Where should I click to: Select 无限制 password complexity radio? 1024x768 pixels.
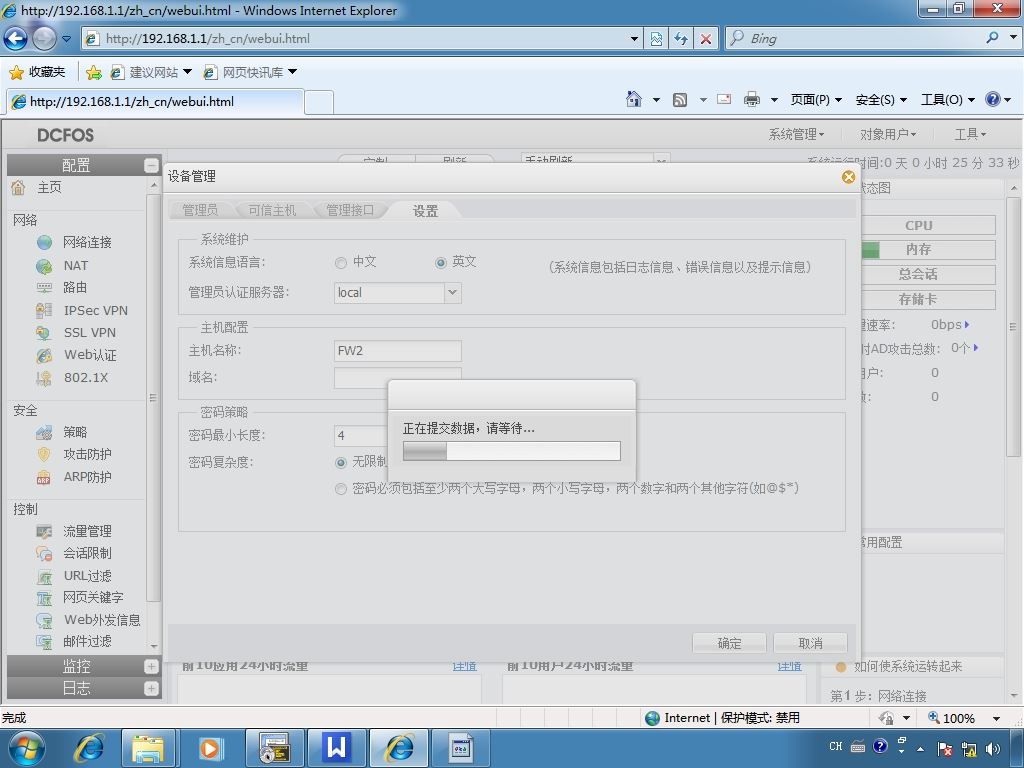click(340, 463)
